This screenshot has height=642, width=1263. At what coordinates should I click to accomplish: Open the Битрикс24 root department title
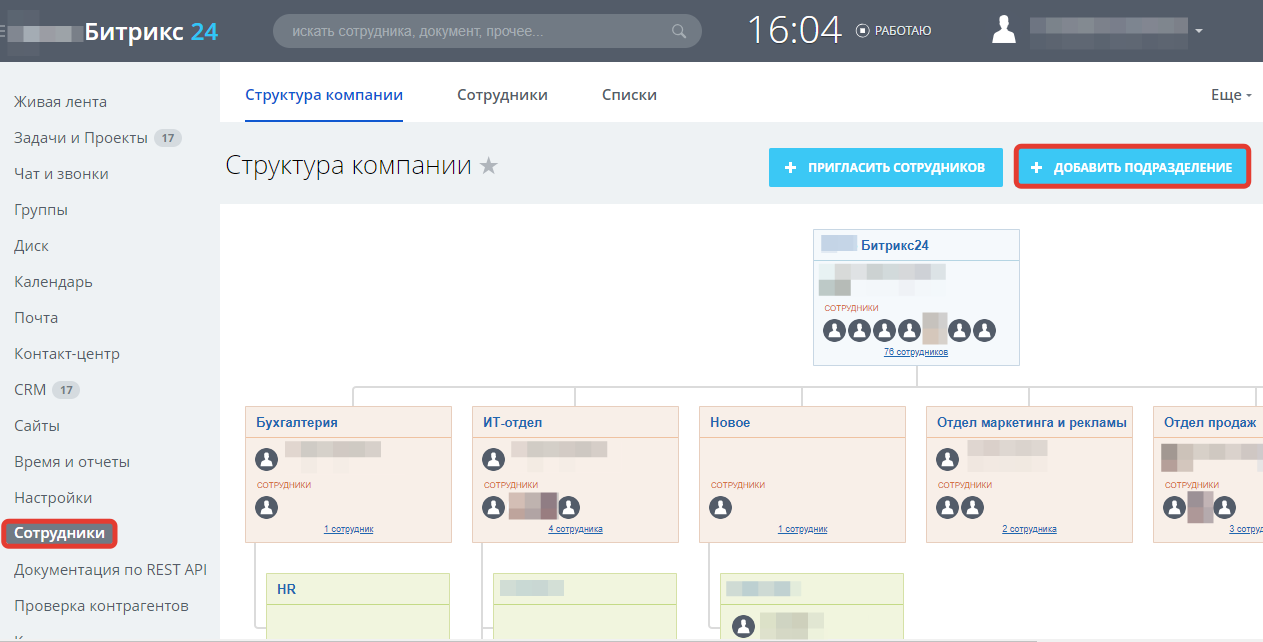point(895,244)
